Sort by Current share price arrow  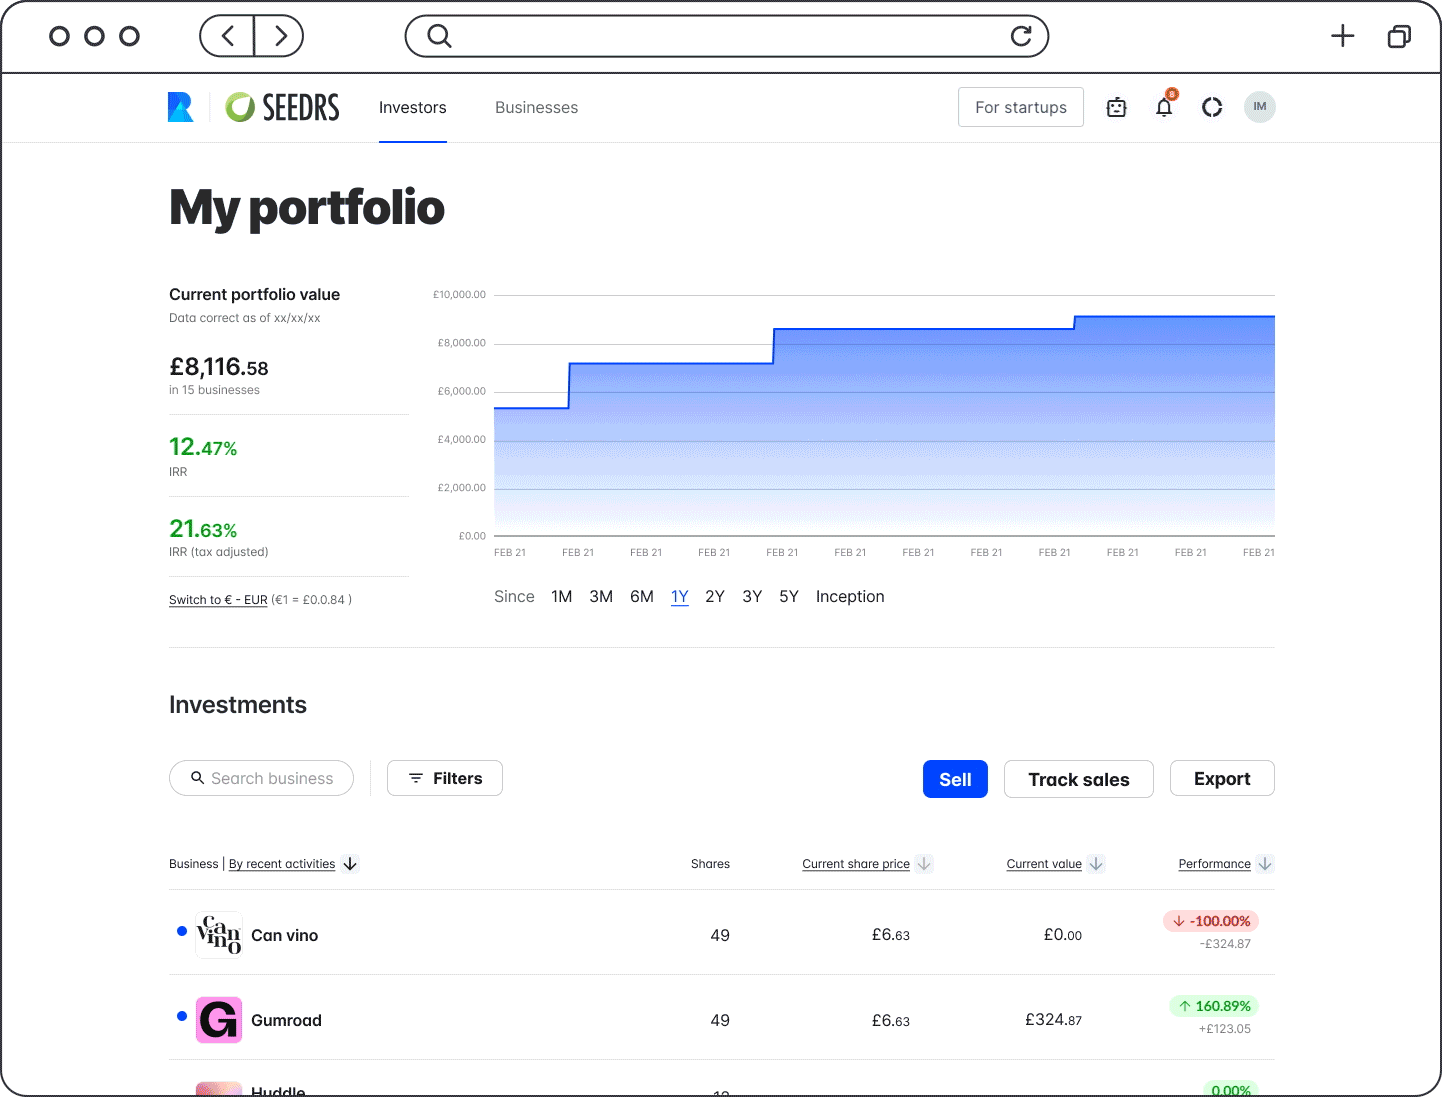coord(924,864)
